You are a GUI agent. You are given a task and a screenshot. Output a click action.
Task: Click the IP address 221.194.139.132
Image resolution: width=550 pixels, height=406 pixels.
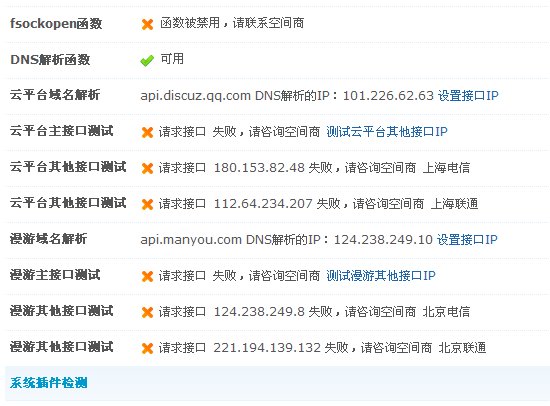[267, 348]
